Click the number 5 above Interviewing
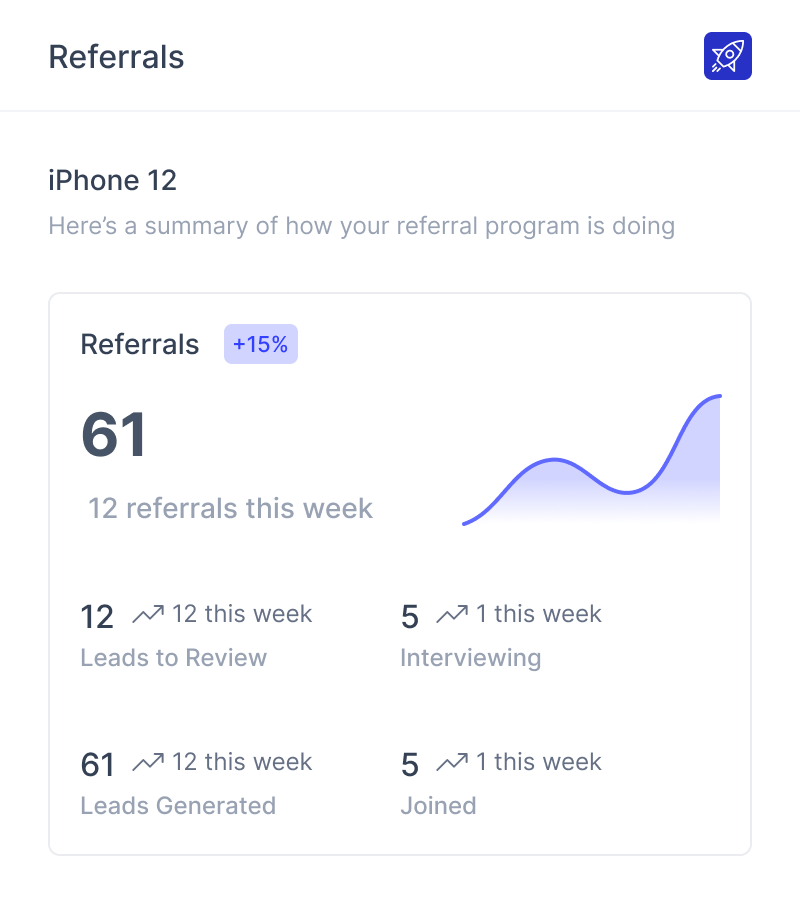 409,617
